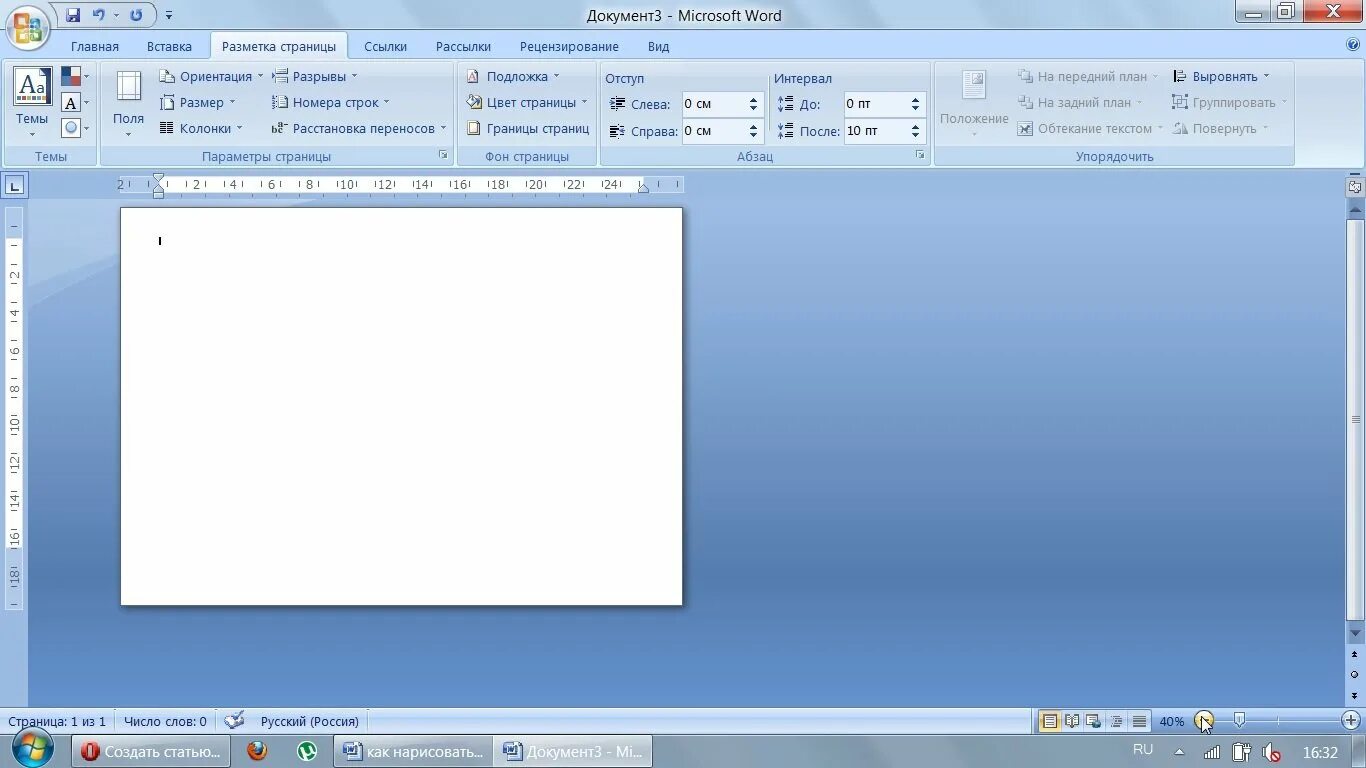Screen dimensions: 1366x768
Task: Click the blue Word help question icon
Action: coord(1353,45)
